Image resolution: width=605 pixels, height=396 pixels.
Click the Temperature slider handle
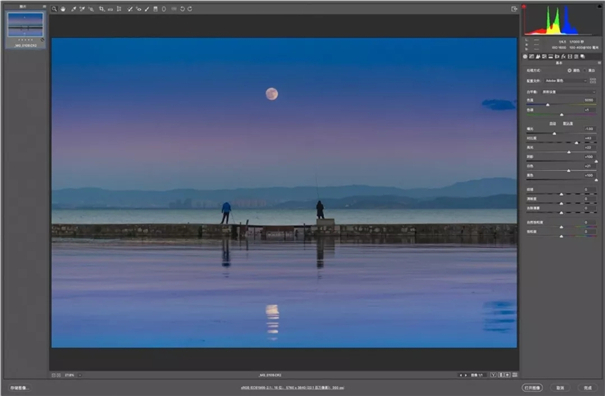click(x=548, y=105)
